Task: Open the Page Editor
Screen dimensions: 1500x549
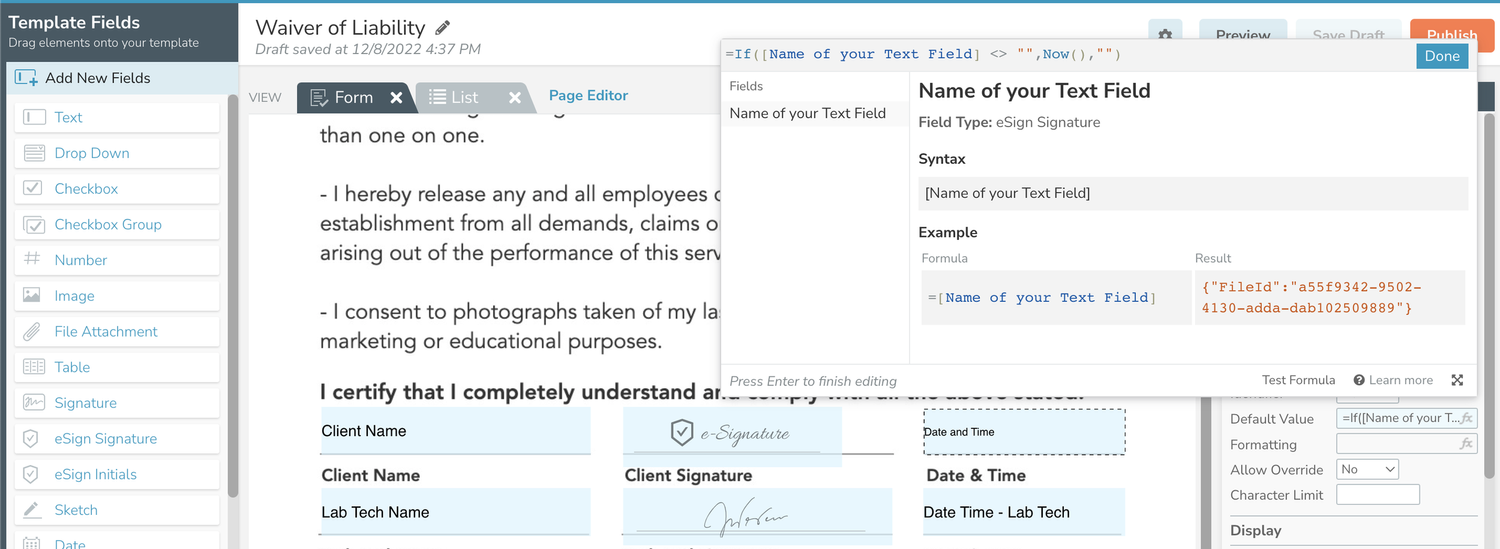Action: 589,96
